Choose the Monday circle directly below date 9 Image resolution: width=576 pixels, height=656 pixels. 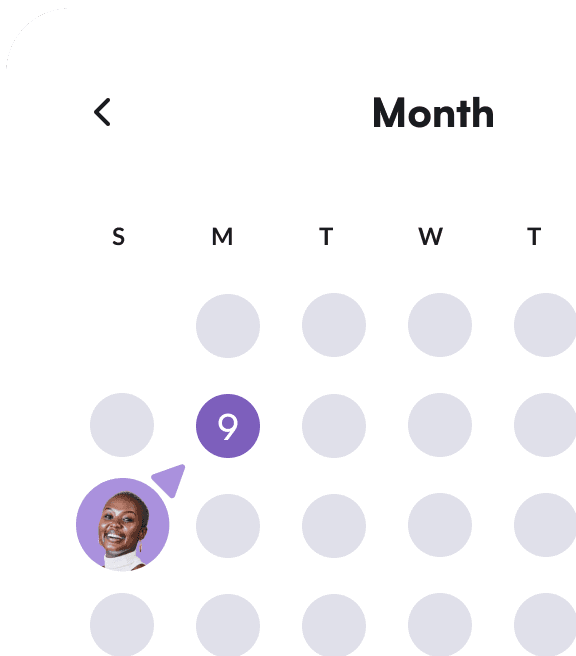[x=228, y=526]
